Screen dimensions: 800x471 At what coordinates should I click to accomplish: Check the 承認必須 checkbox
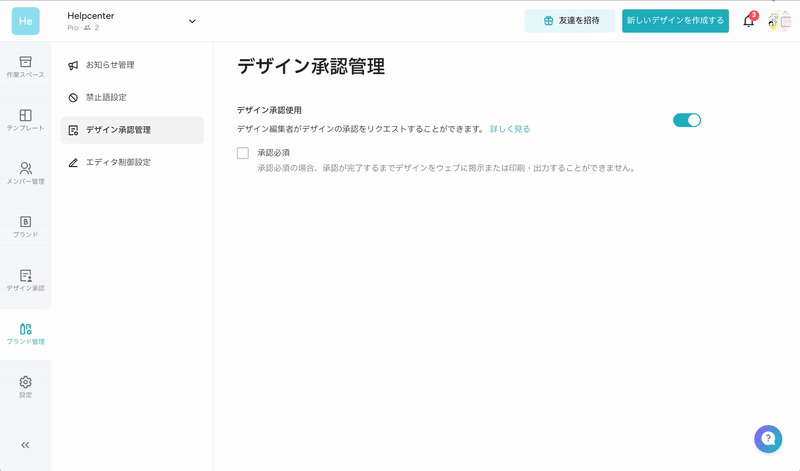click(x=243, y=153)
